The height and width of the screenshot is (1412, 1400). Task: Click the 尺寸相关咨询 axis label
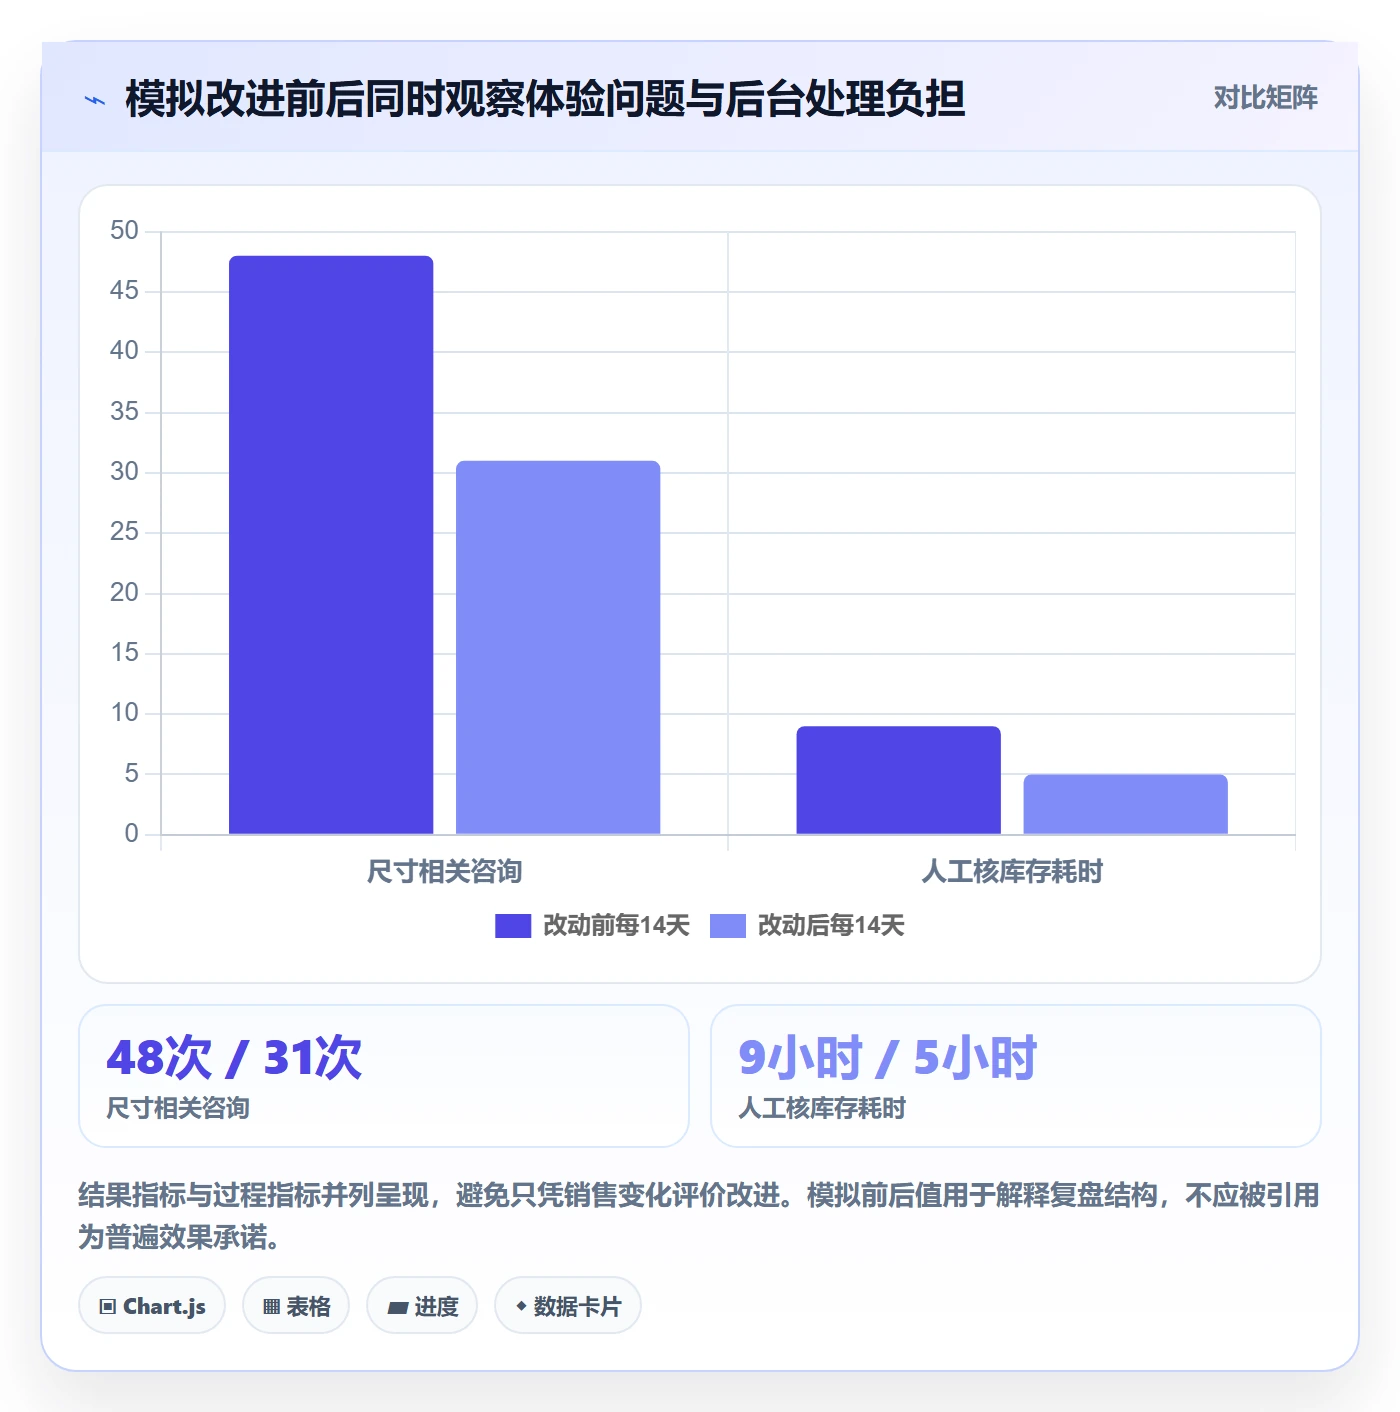click(x=444, y=872)
